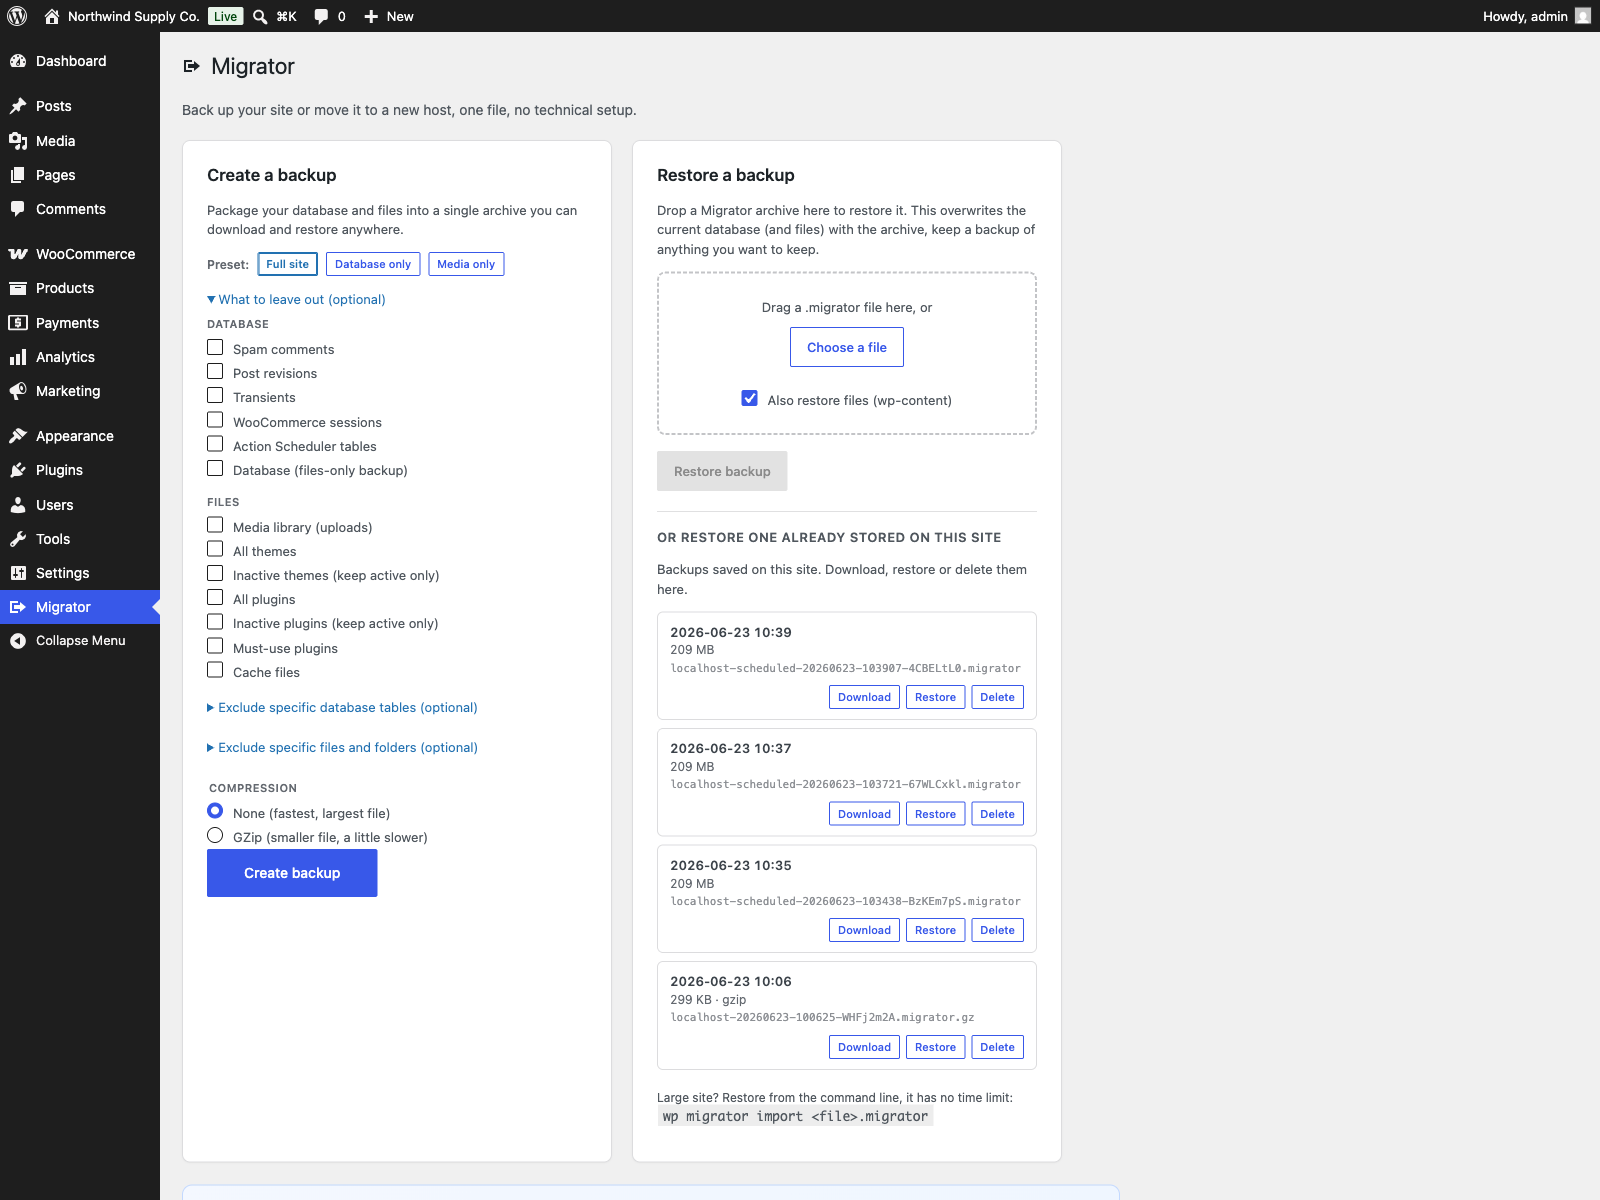Click the Comments bubble icon in sidebar
Image resolution: width=1600 pixels, height=1200 pixels.
[x=18, y=209]
